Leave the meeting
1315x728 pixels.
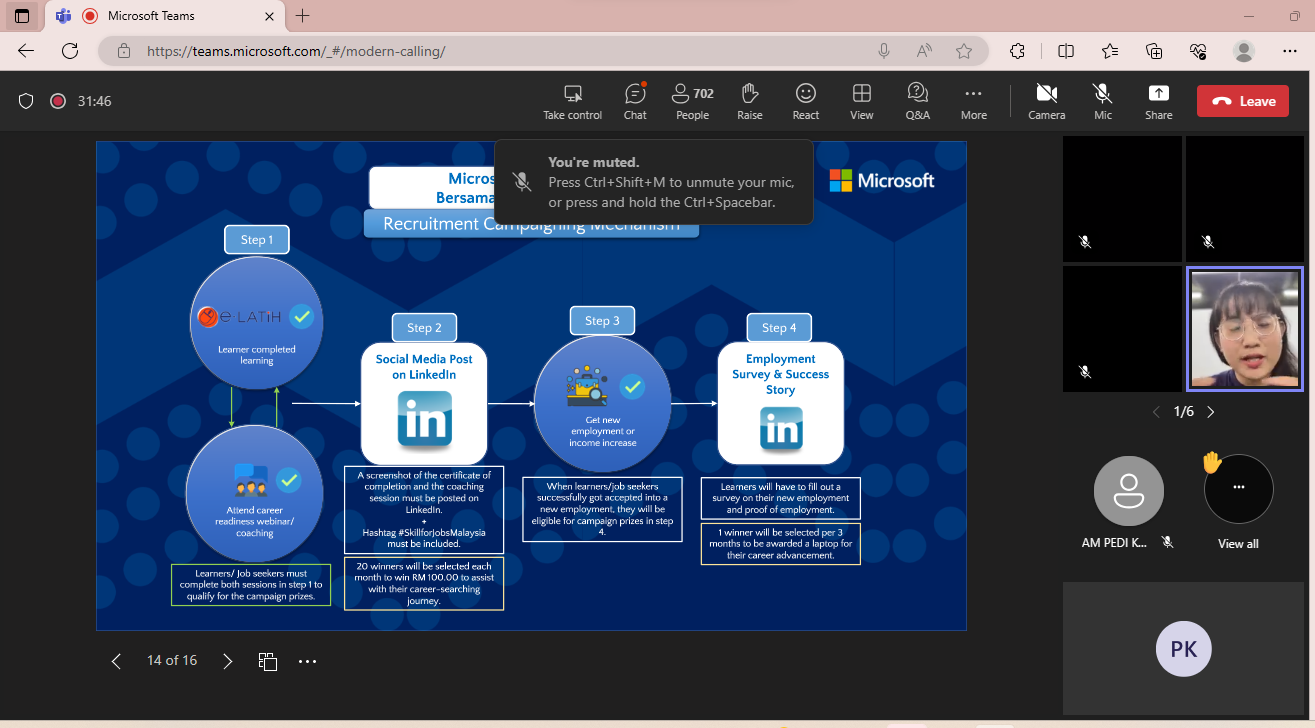tap(1243, 101)
